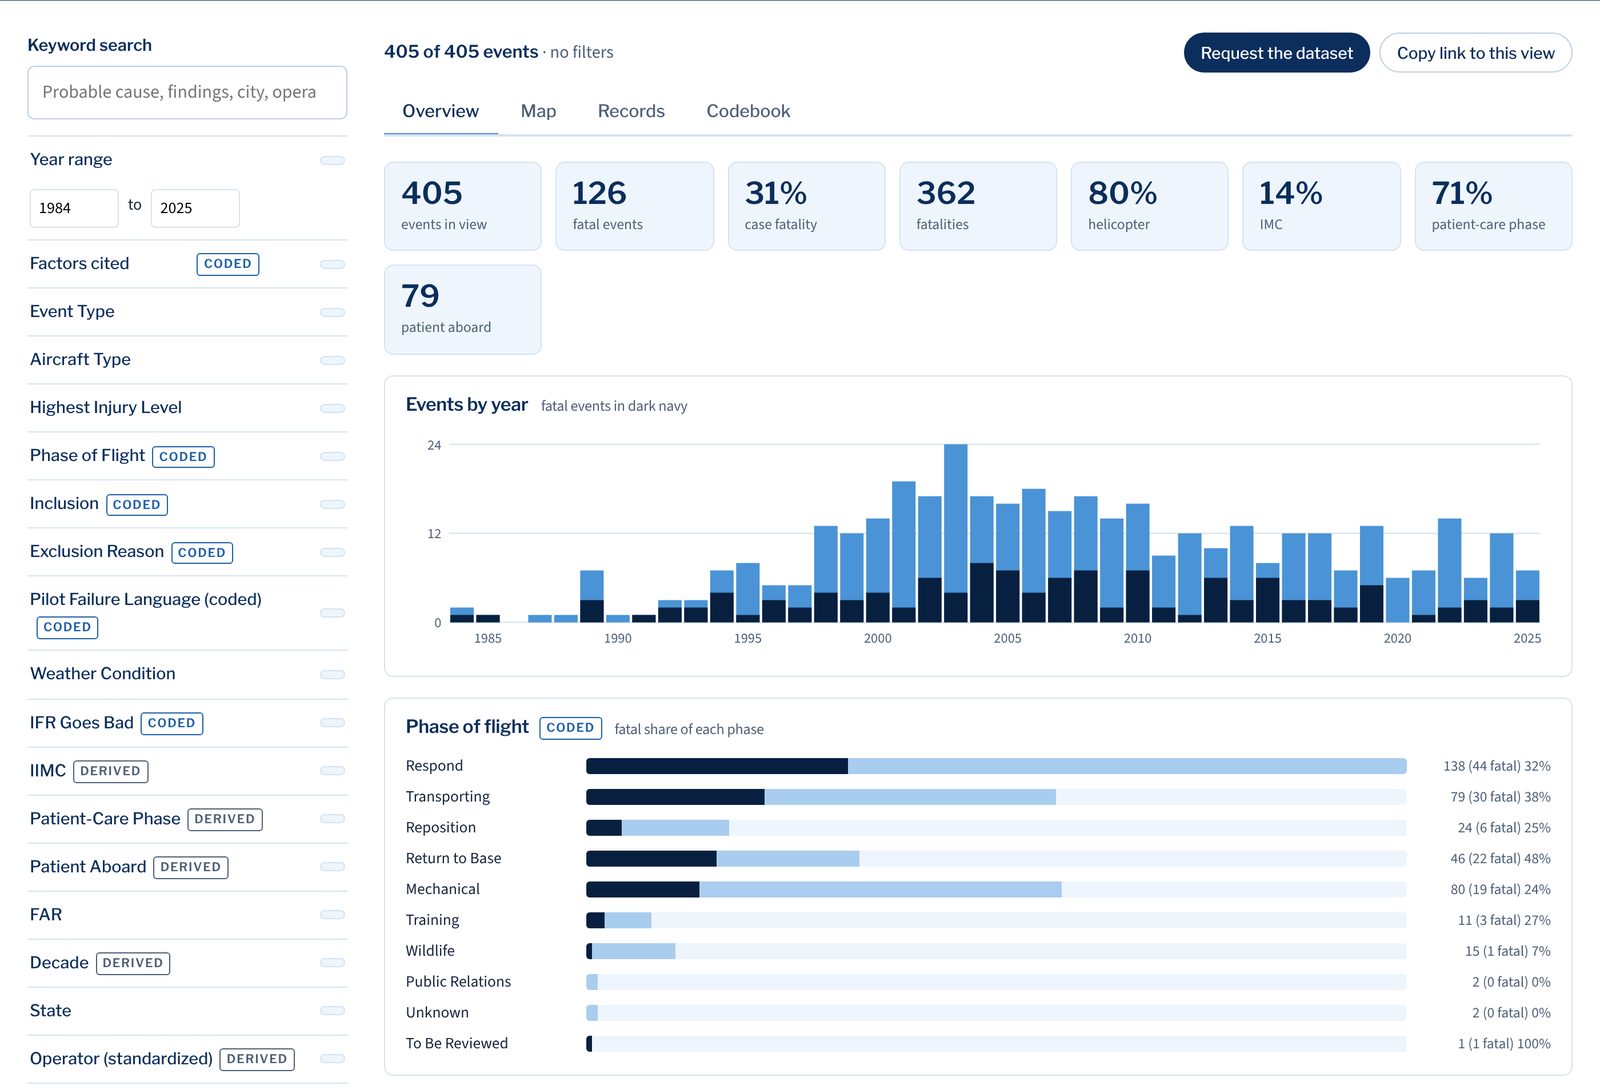Screen dimensions: 1600x1090
Task: Open the Records tab
Action: click(631, 111)
